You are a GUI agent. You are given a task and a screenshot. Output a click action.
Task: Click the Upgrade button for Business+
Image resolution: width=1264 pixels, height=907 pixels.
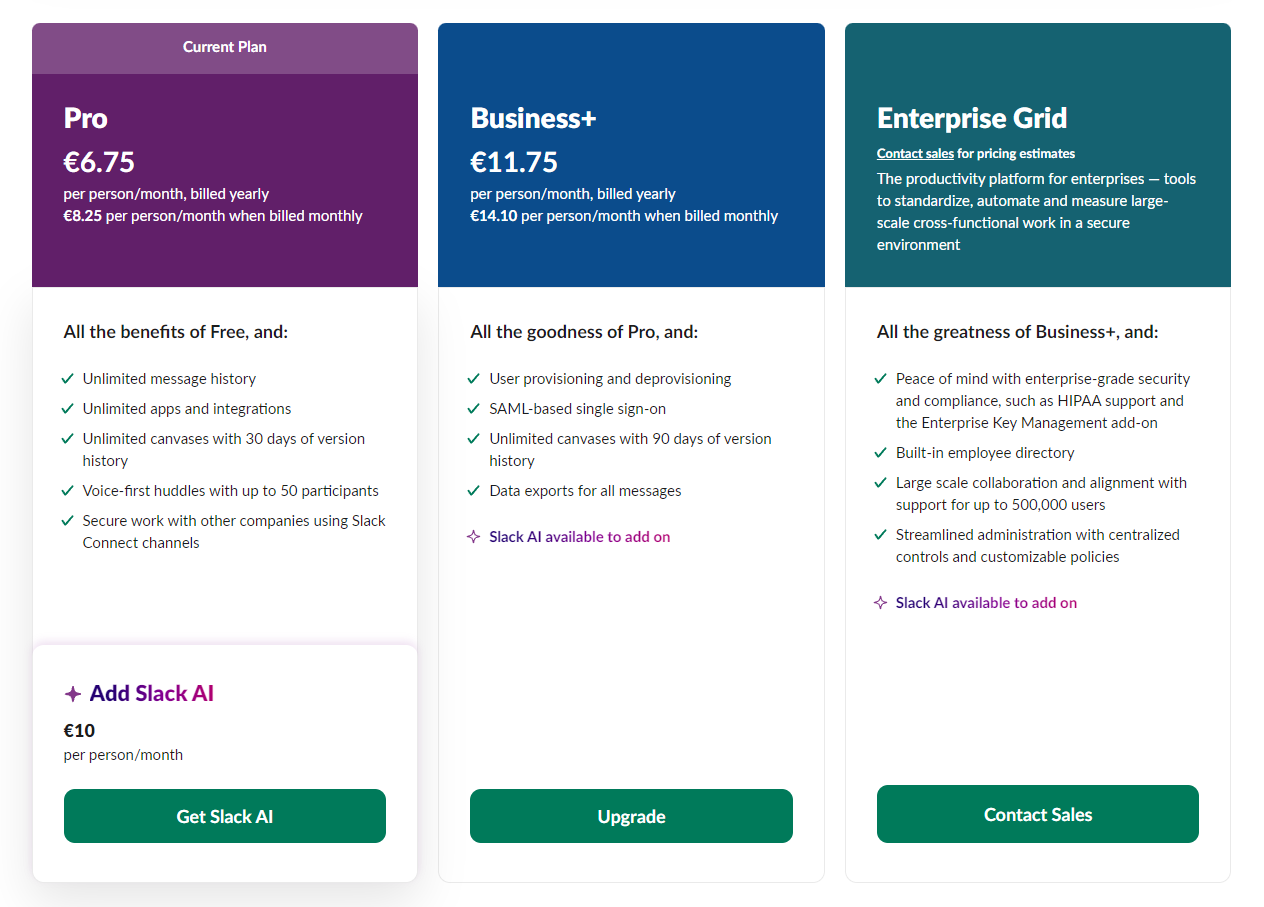631,816
